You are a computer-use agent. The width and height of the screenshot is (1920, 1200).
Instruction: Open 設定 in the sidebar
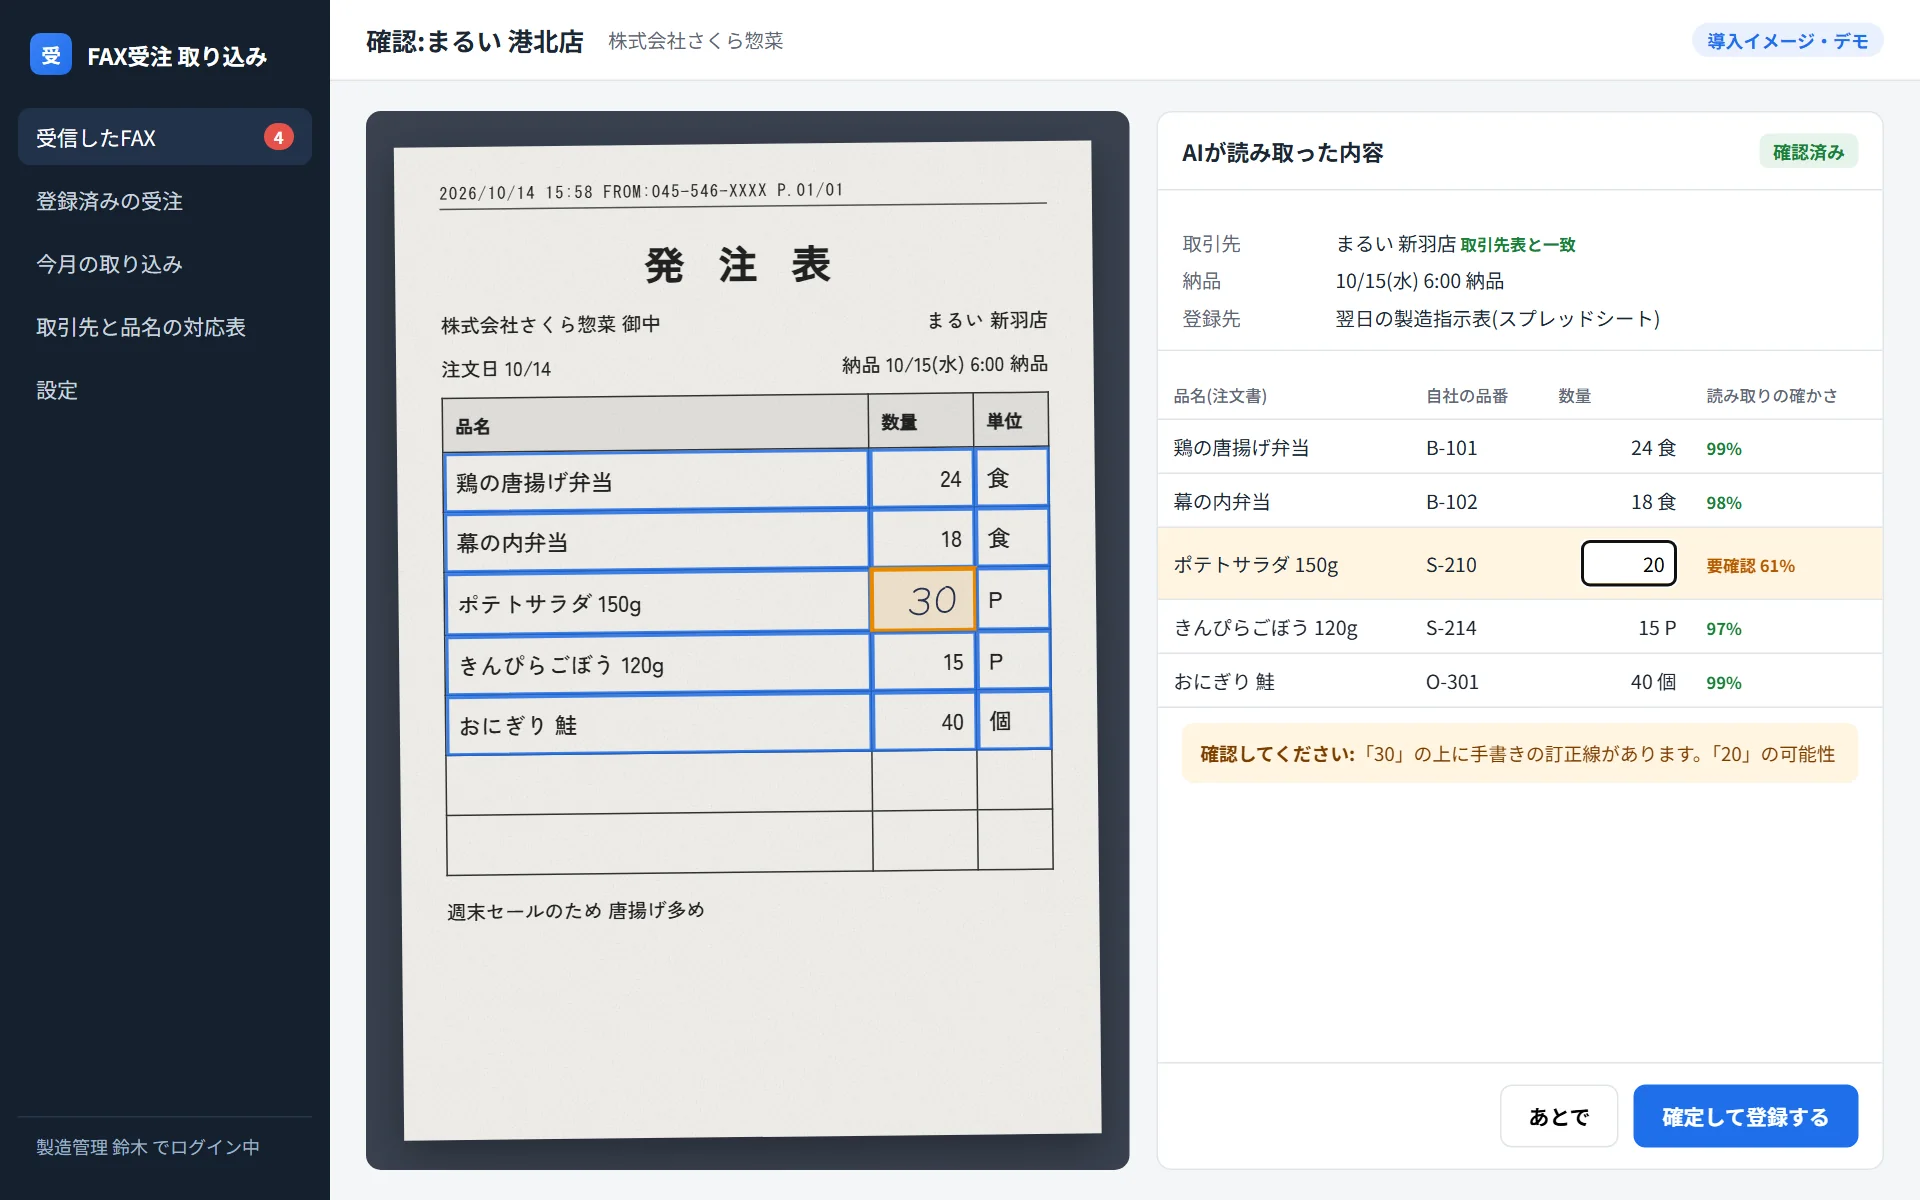(165, 390)
